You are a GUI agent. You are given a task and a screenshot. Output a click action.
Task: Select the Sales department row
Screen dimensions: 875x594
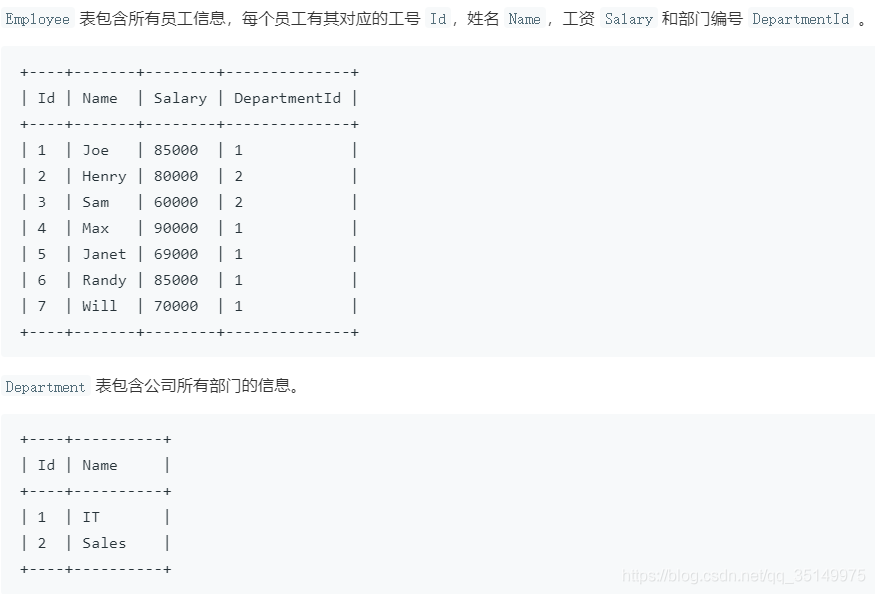pos(103,542)
